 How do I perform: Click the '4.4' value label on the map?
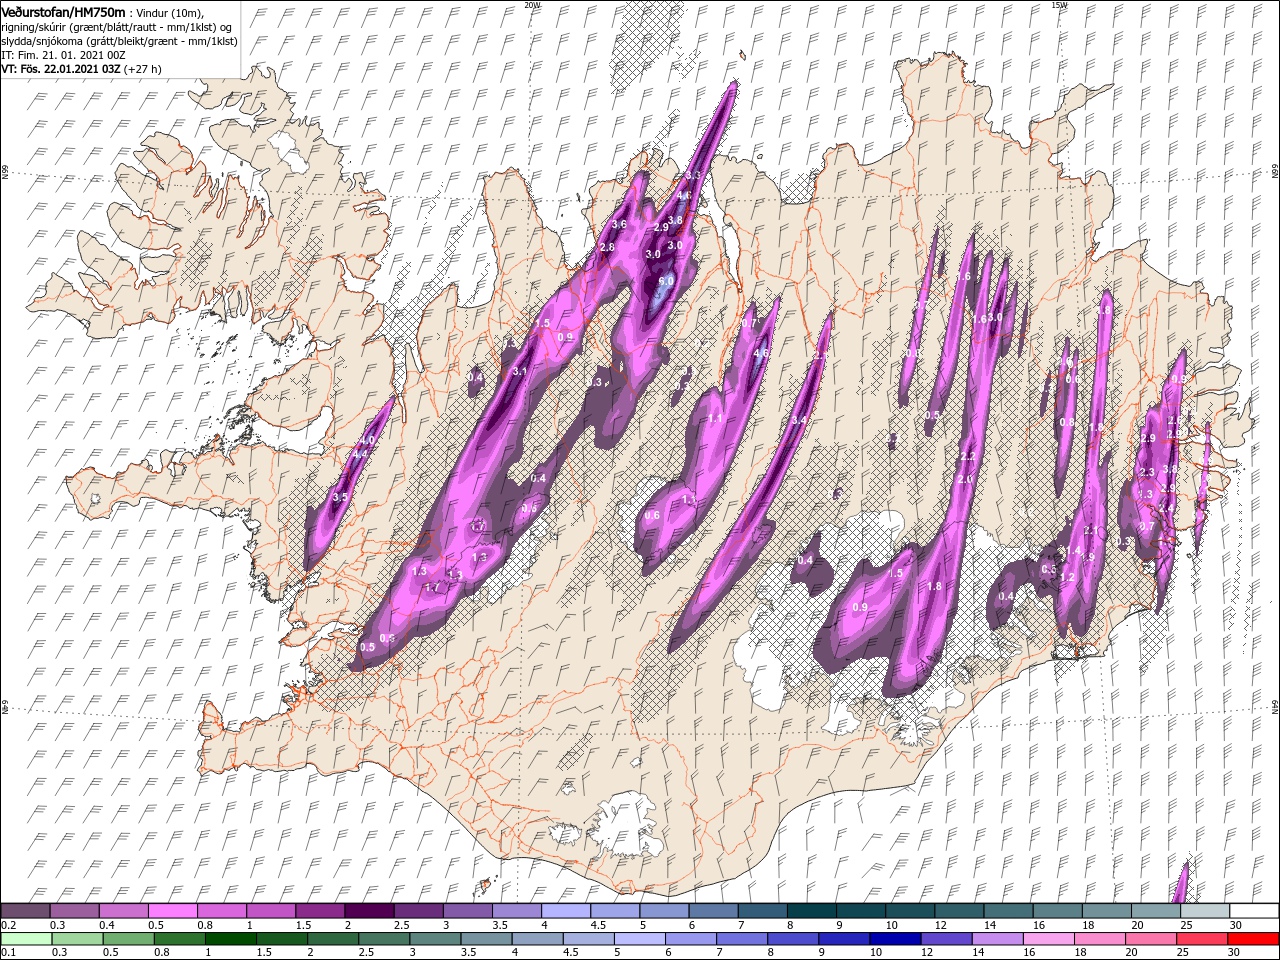coord(361,455)
